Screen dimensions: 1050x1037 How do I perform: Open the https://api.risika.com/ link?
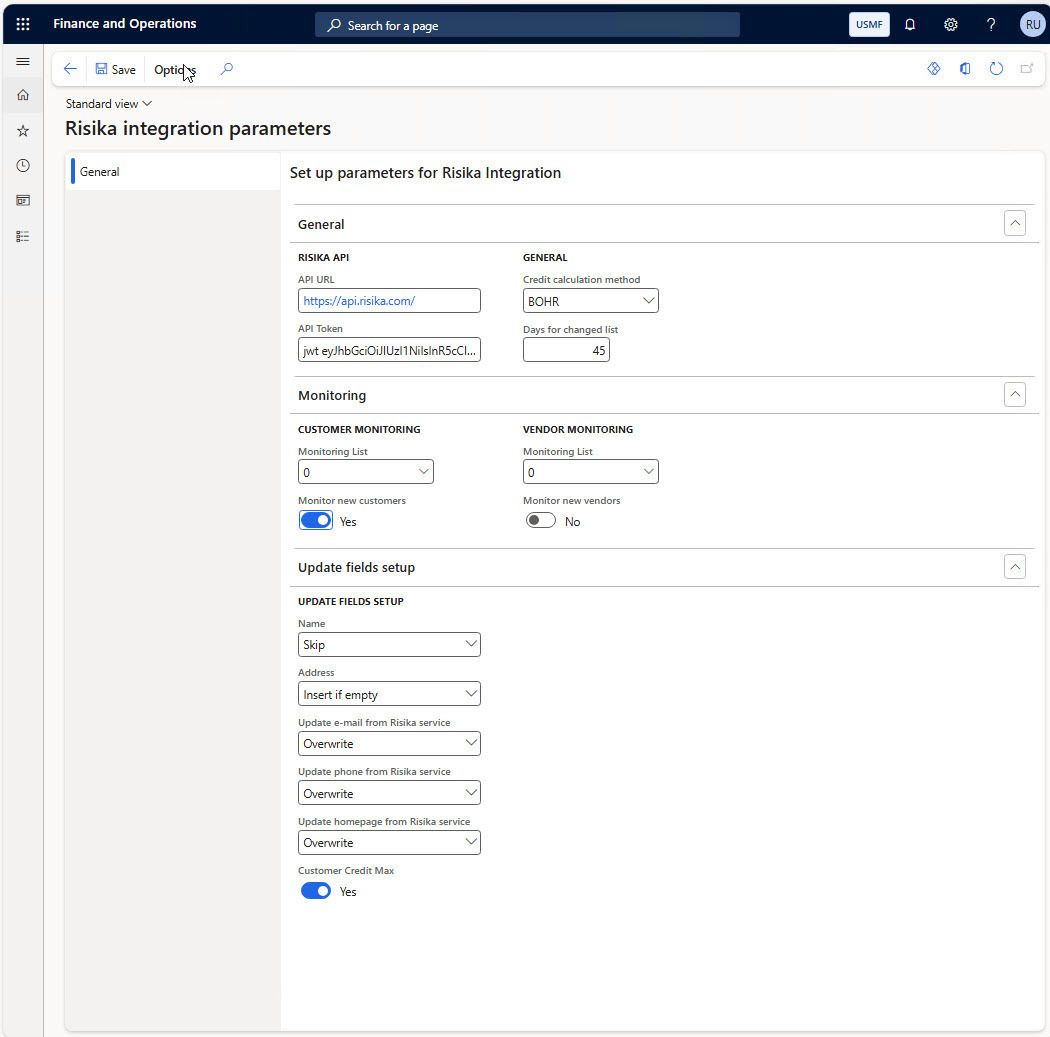[x=359, y=301]
